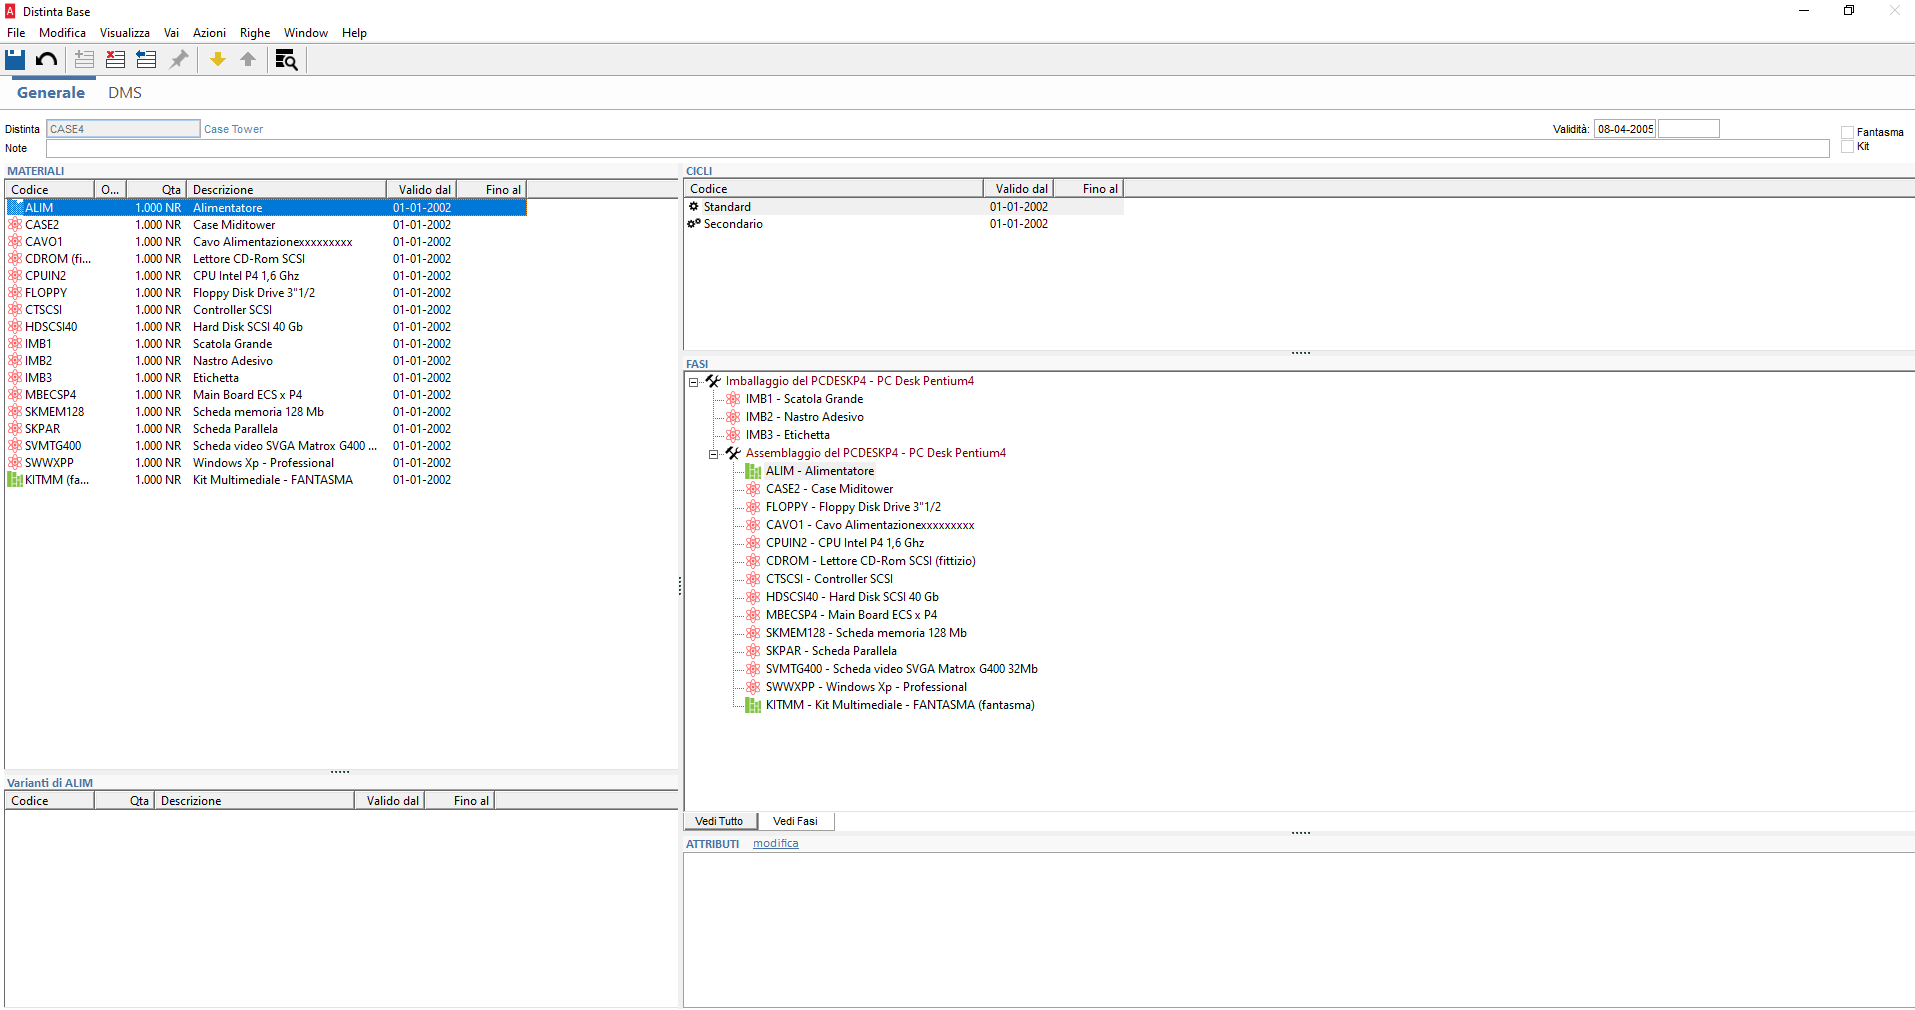This screenshot has height=1010, width=1915.
Task: Click the add row toolbar icon
Action: 85,60
